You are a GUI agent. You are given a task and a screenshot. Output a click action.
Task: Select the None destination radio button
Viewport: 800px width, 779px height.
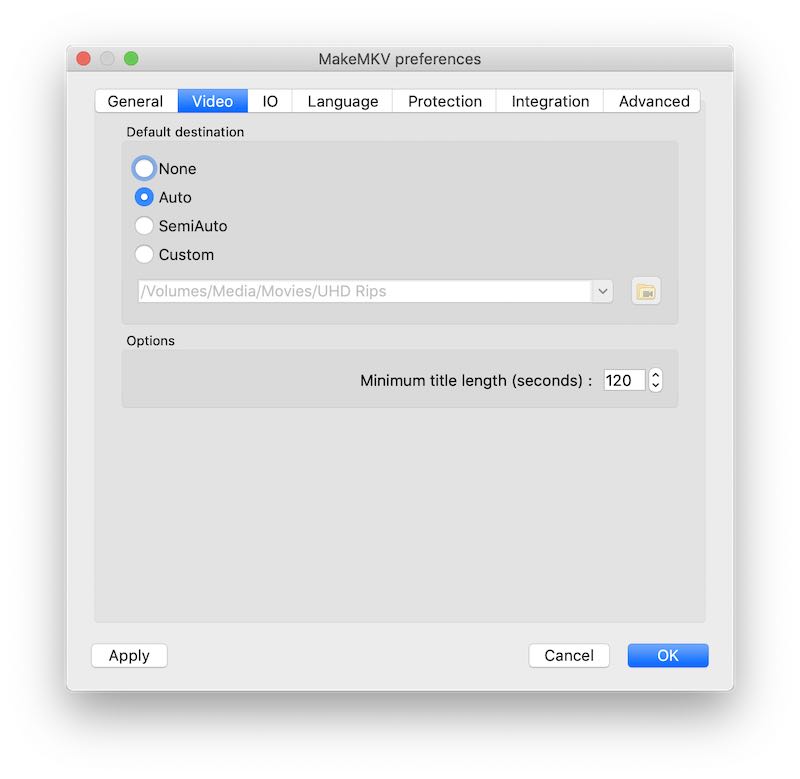pyautogui.click(x=145, y=169)
